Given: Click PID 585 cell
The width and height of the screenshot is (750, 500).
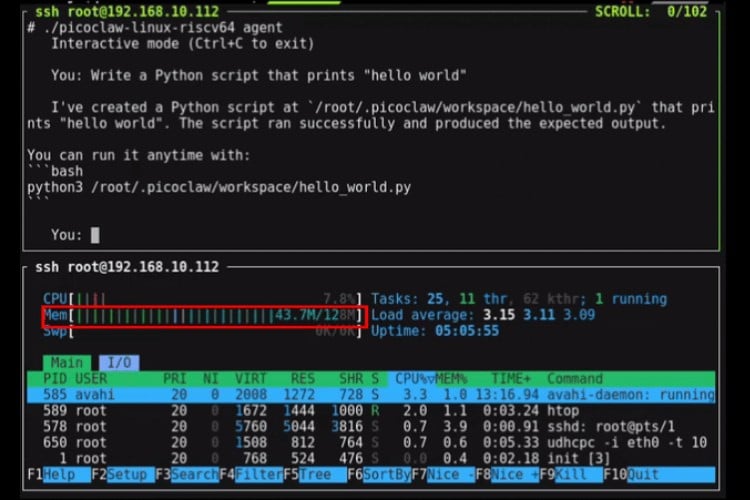Looking at the screenshot, I should pyautogui.click(x=55, y=395).
